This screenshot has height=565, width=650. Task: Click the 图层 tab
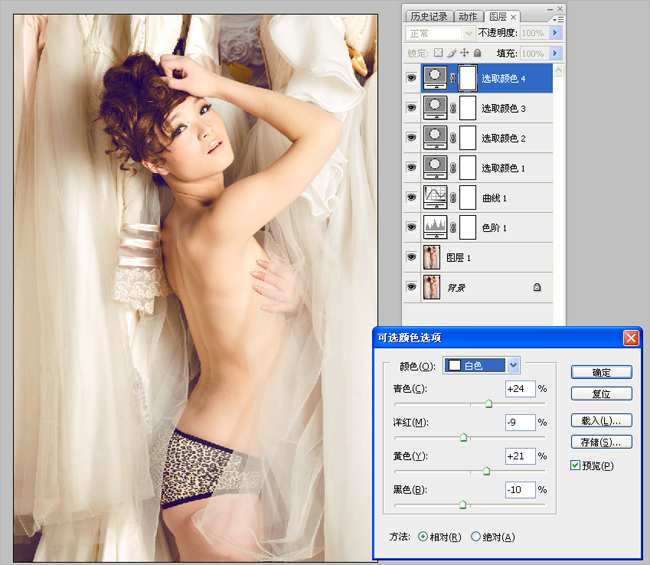498,16
